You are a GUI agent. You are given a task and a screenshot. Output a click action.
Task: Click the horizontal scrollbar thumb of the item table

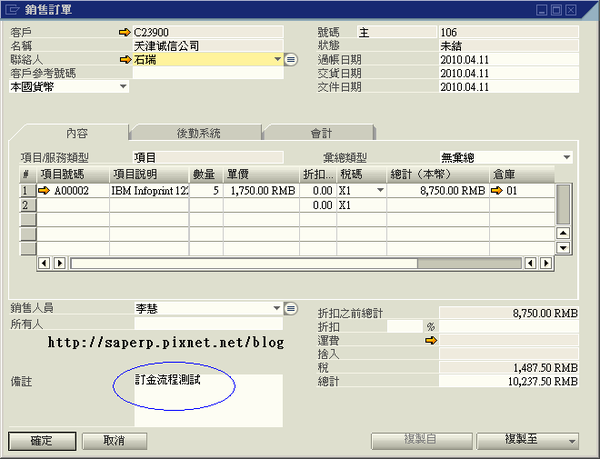pos(244,263)
